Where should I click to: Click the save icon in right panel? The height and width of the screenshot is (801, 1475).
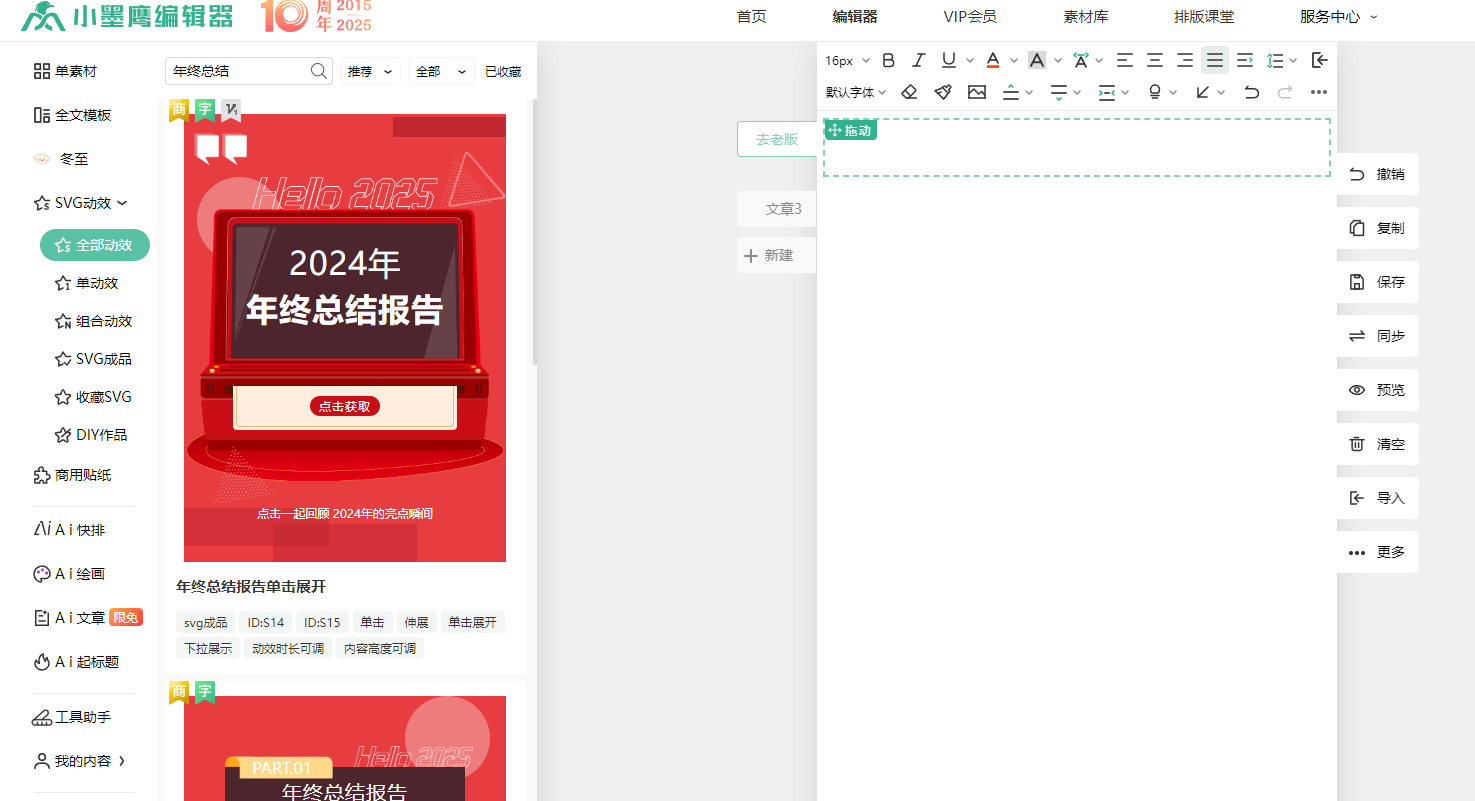(1357, 282)
